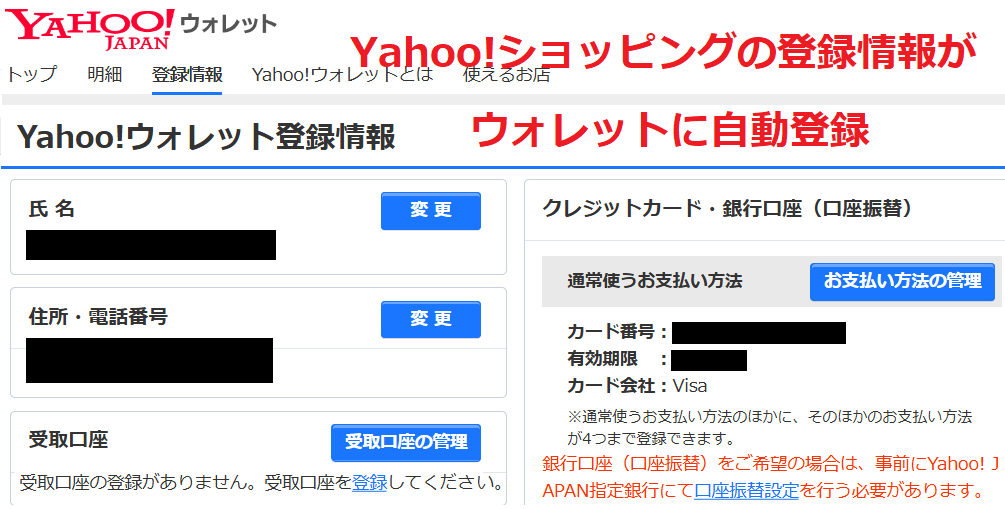Click the 氏名 label

click(51, 209)
